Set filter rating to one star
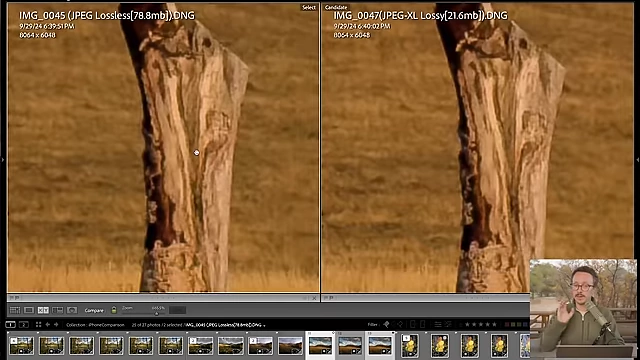This screenshot has height=360, width=640. [467, 324]
